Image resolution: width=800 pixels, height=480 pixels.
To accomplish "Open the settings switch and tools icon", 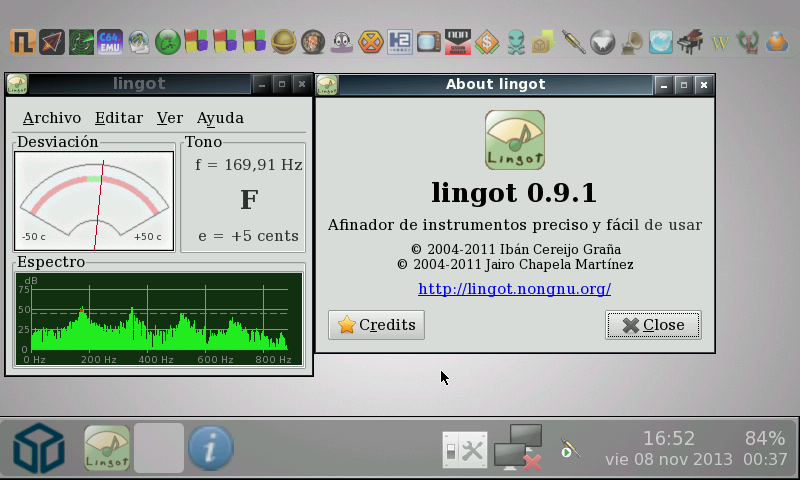I will pyautogui.click(x=464, y=449).
